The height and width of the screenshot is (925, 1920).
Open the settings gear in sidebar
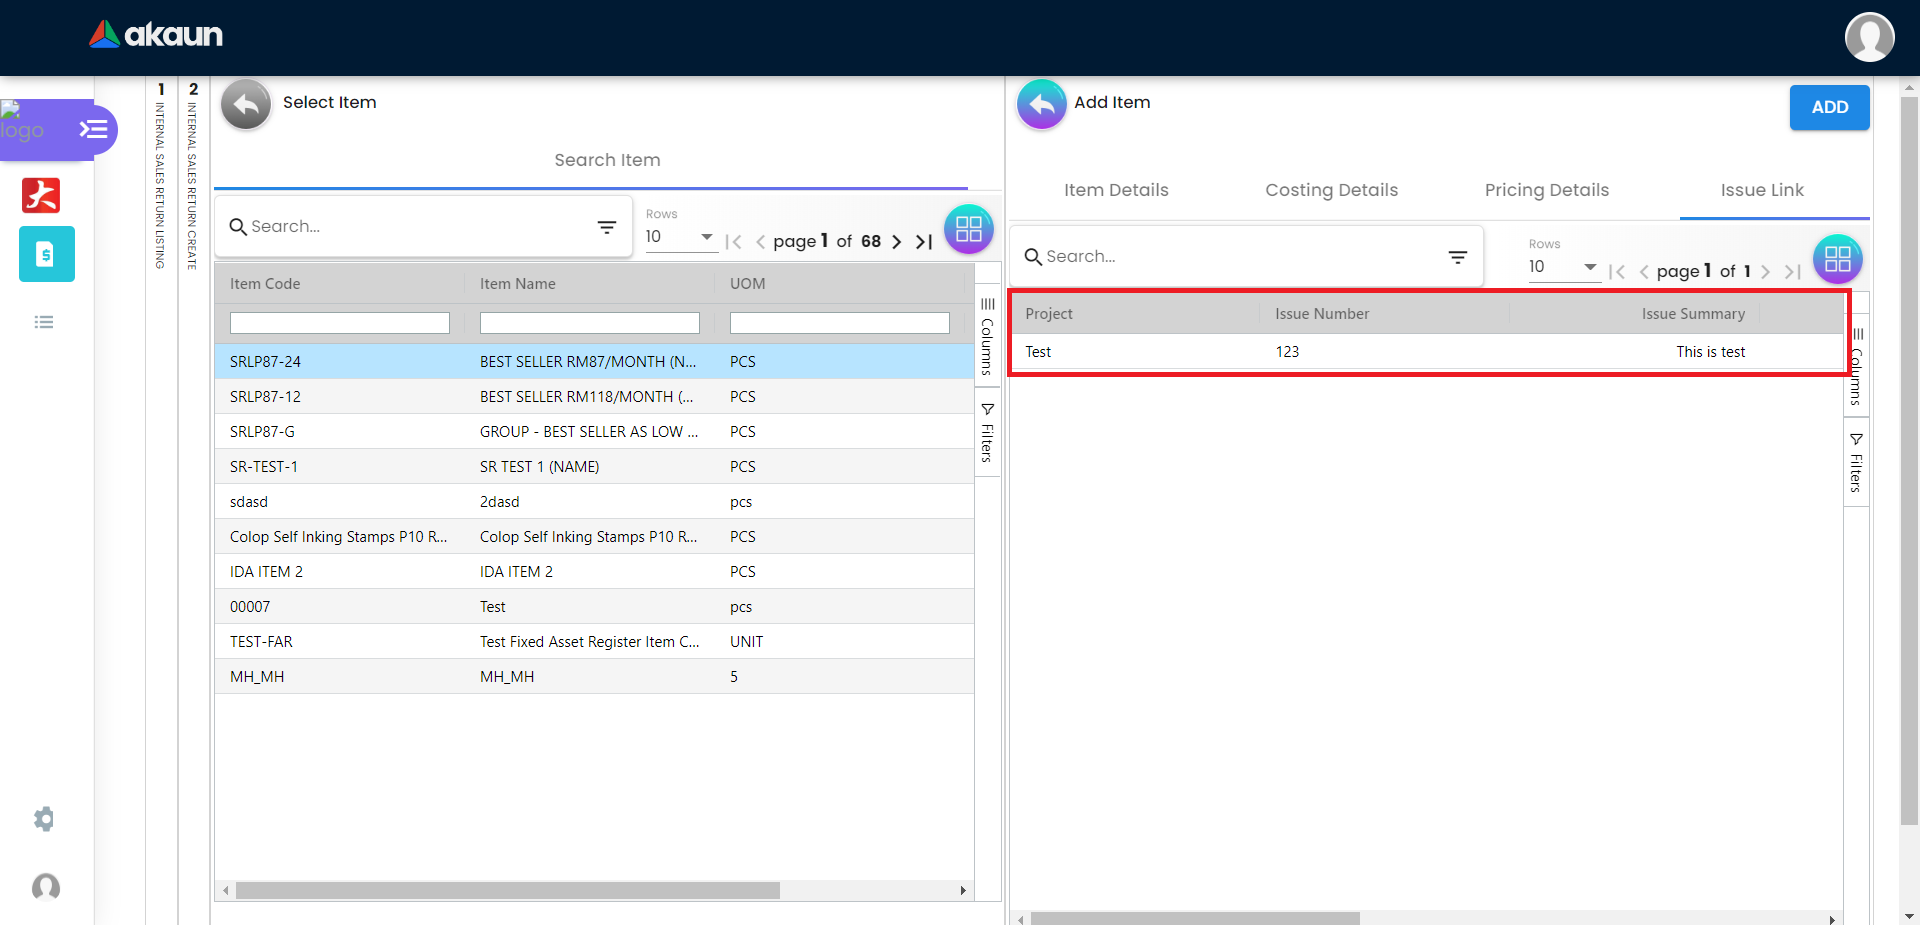point(44,819)
